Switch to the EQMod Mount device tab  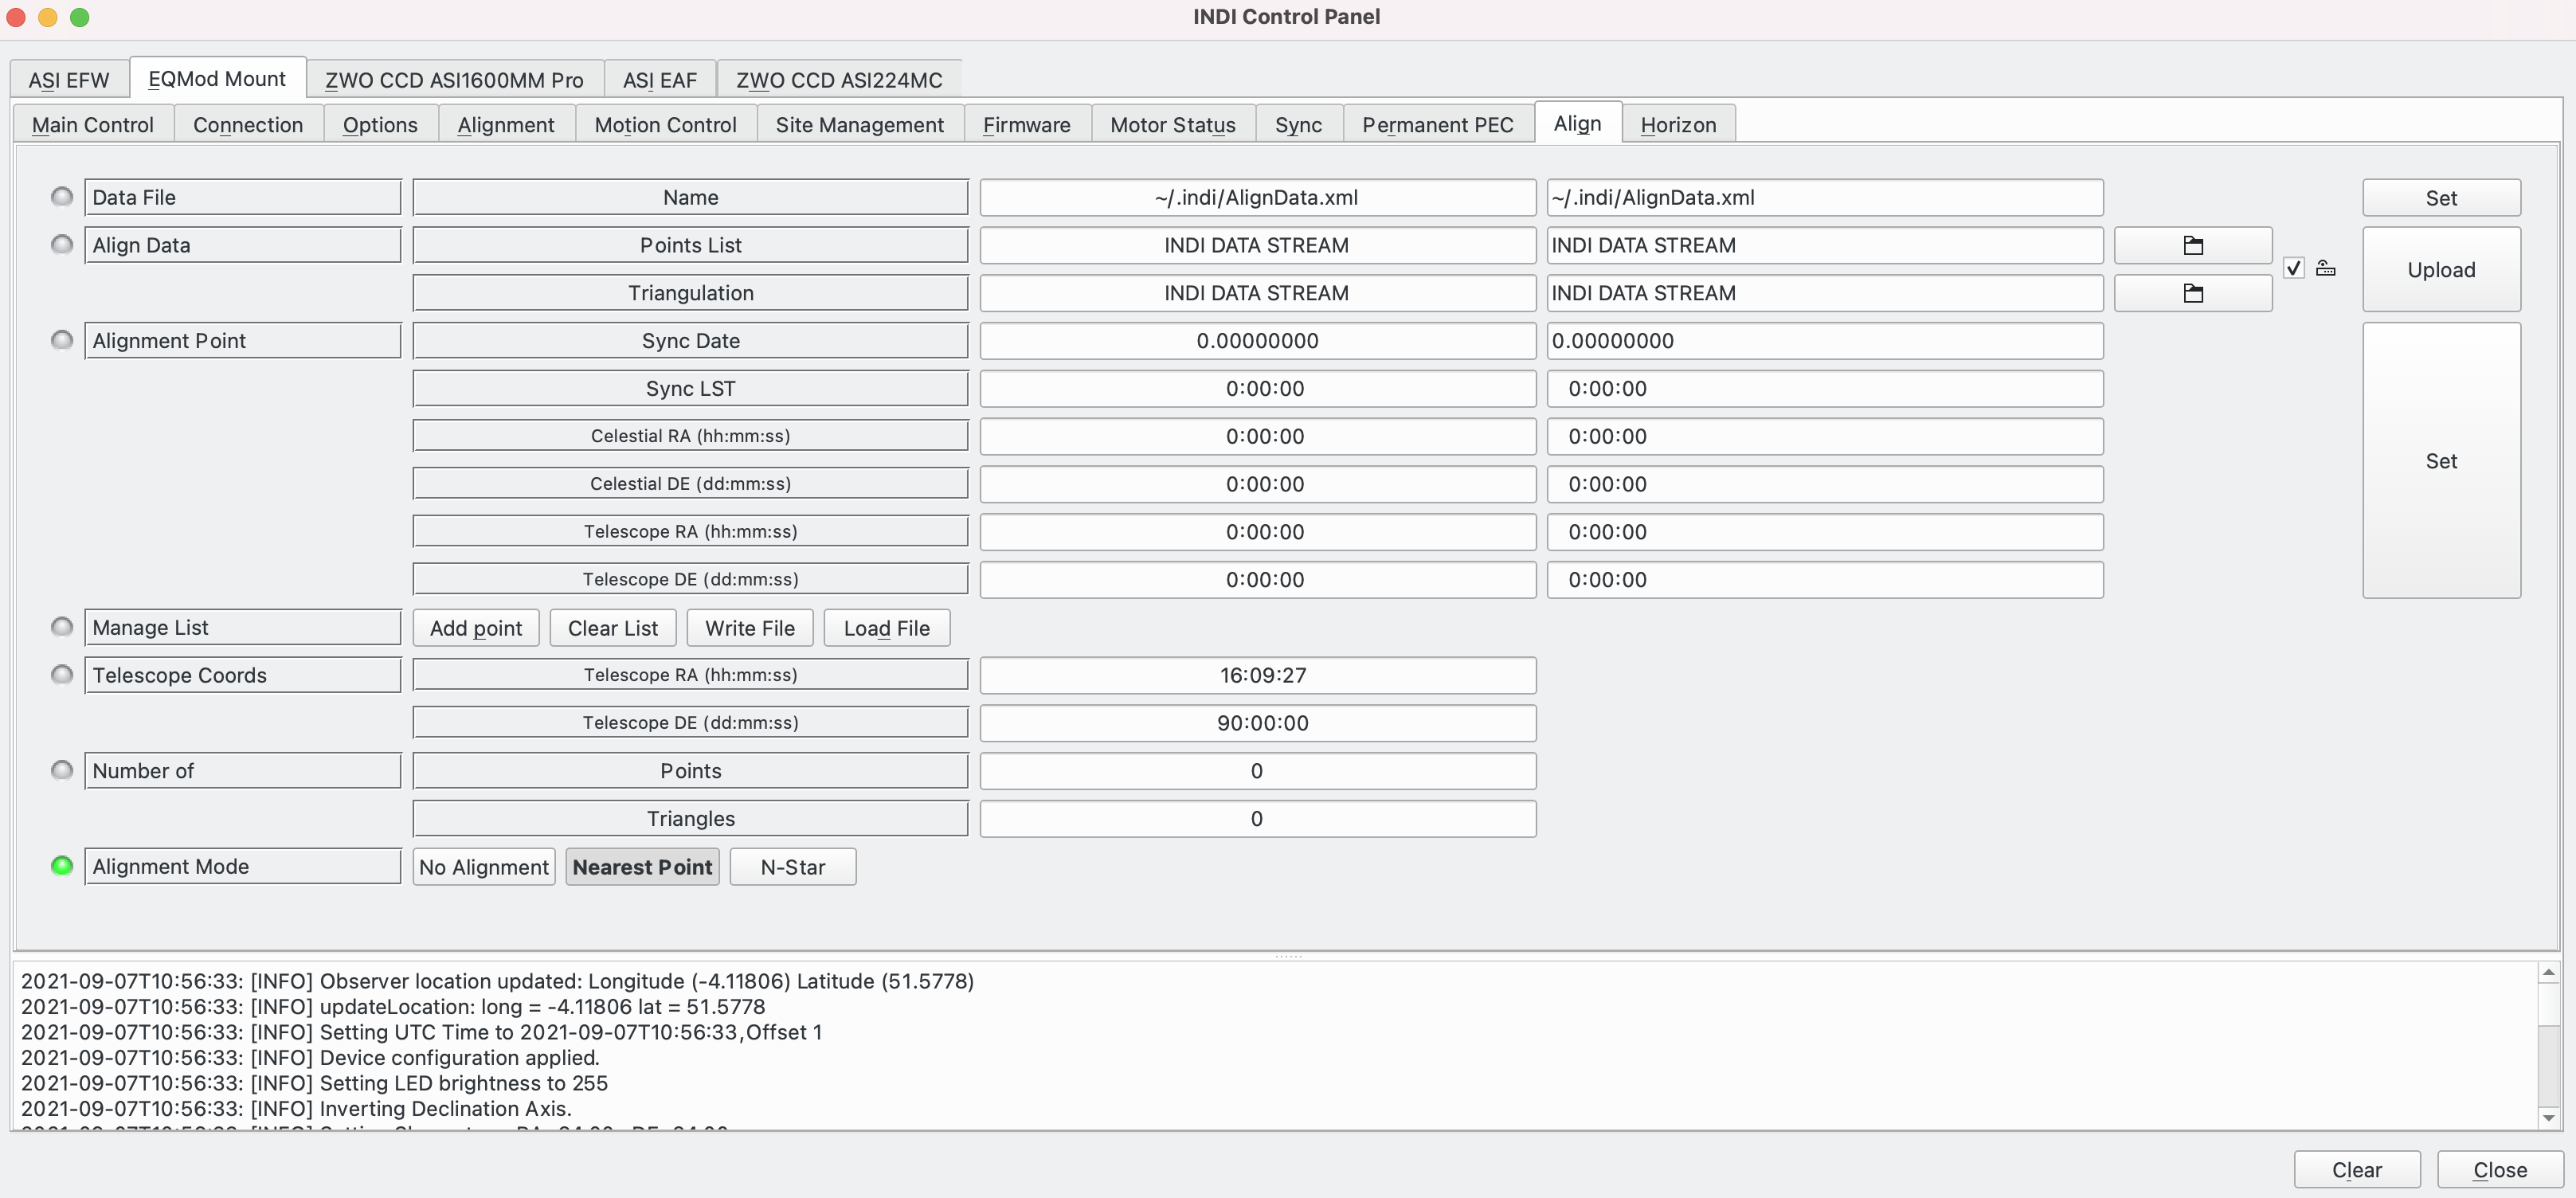pos(217,79)
